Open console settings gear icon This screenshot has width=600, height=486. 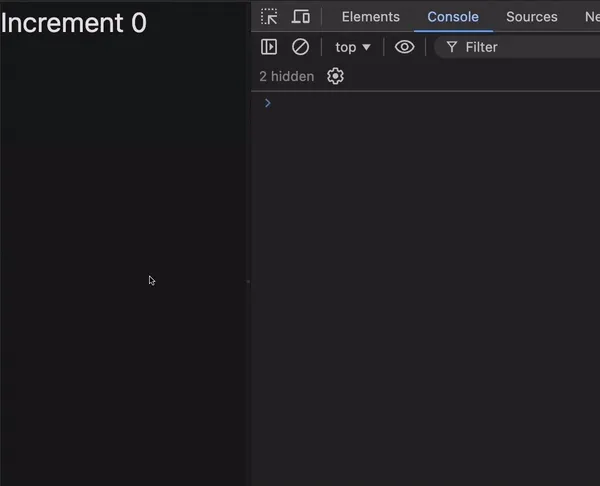coord(336,76)
